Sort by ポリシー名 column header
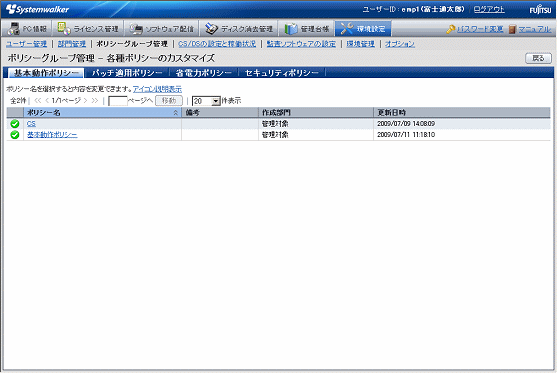Screen dimensions: 557x373 click(x=102, y=113)
